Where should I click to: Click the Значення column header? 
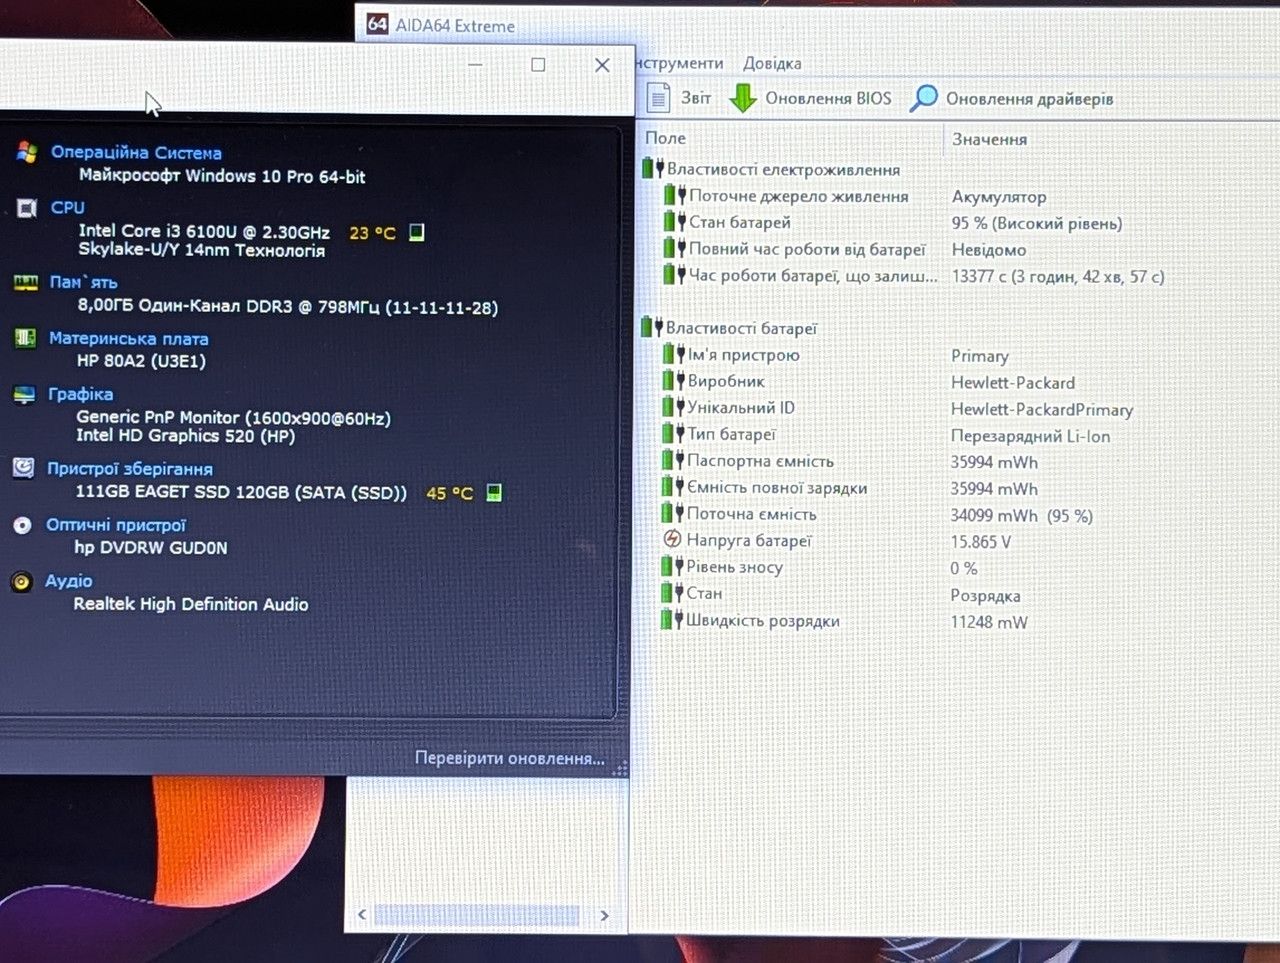pos(989,139)
